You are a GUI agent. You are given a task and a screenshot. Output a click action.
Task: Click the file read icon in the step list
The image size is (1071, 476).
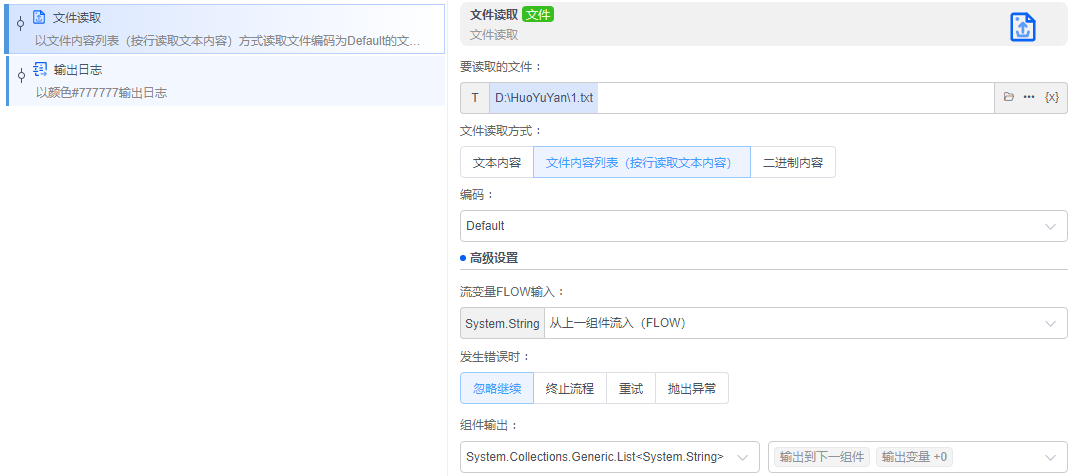(39, 17)
